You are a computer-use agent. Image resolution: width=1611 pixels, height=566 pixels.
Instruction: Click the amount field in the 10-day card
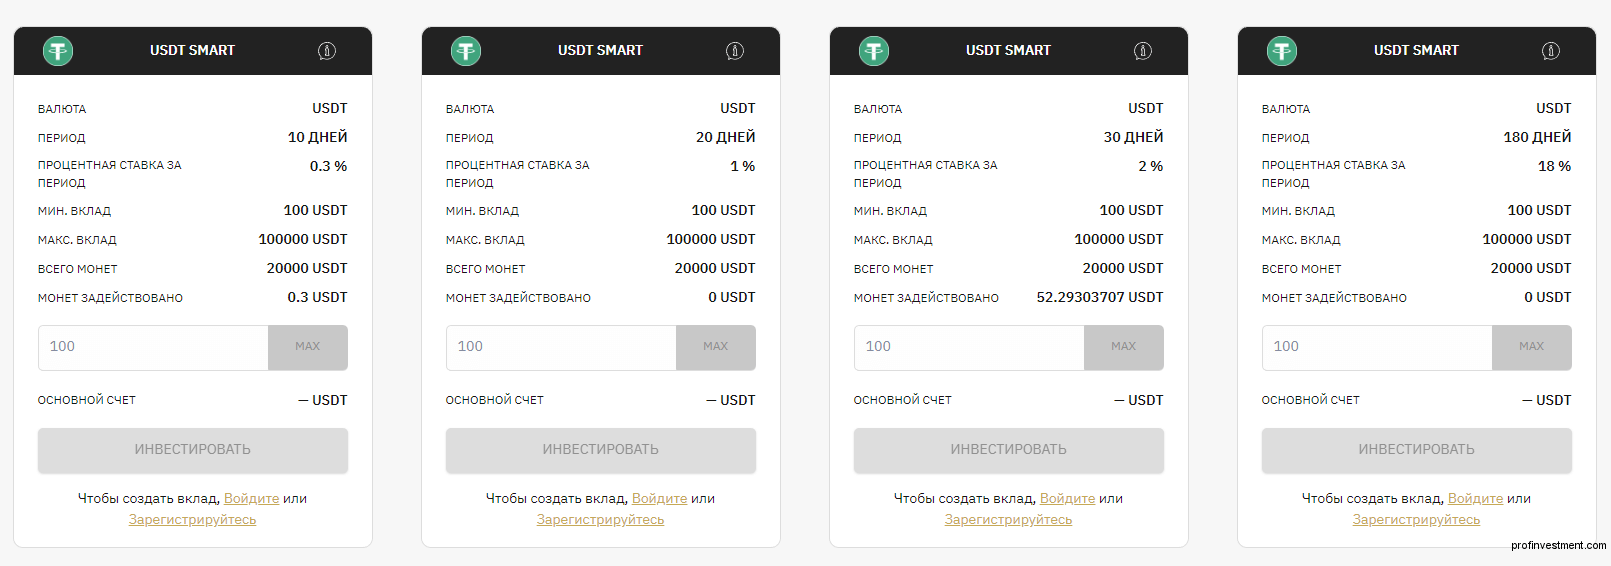click(153, 347)
